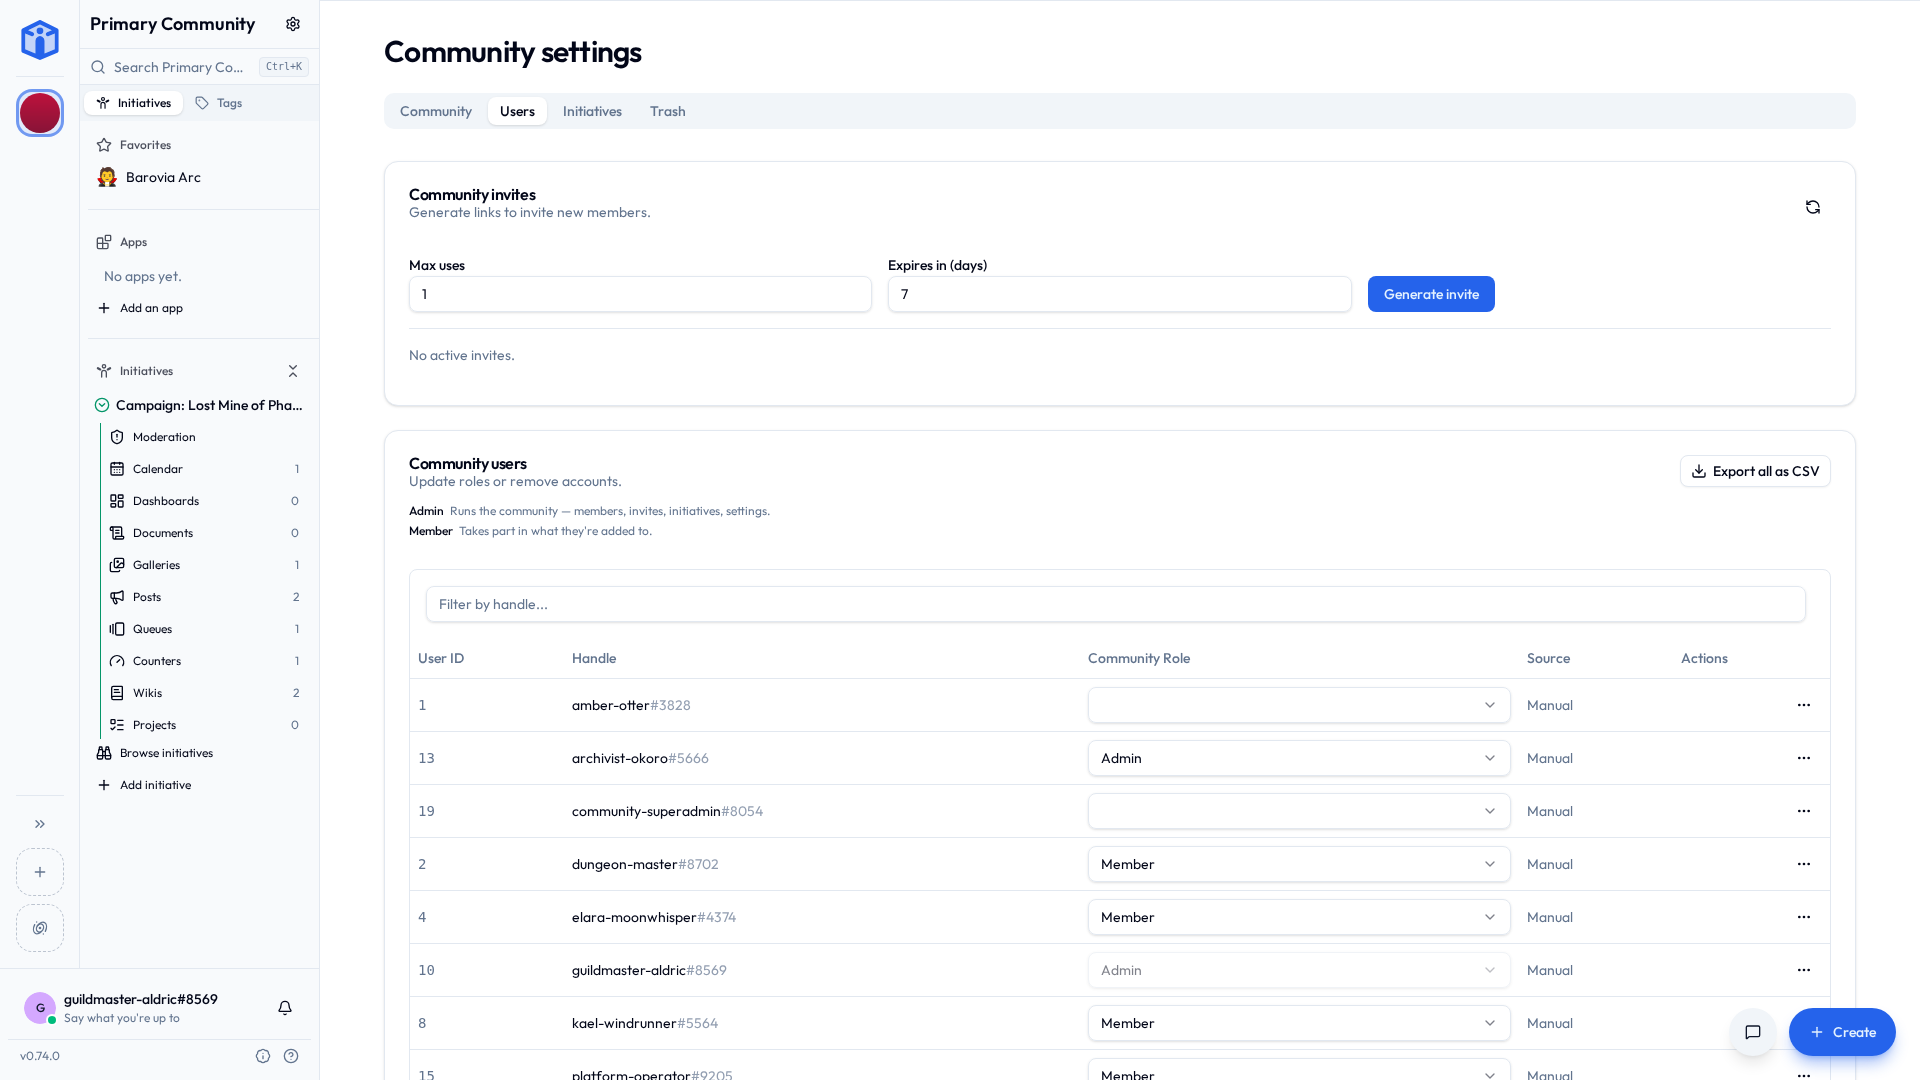
Task: Select the Tags sidebar tab
Action: coord(219,103)
